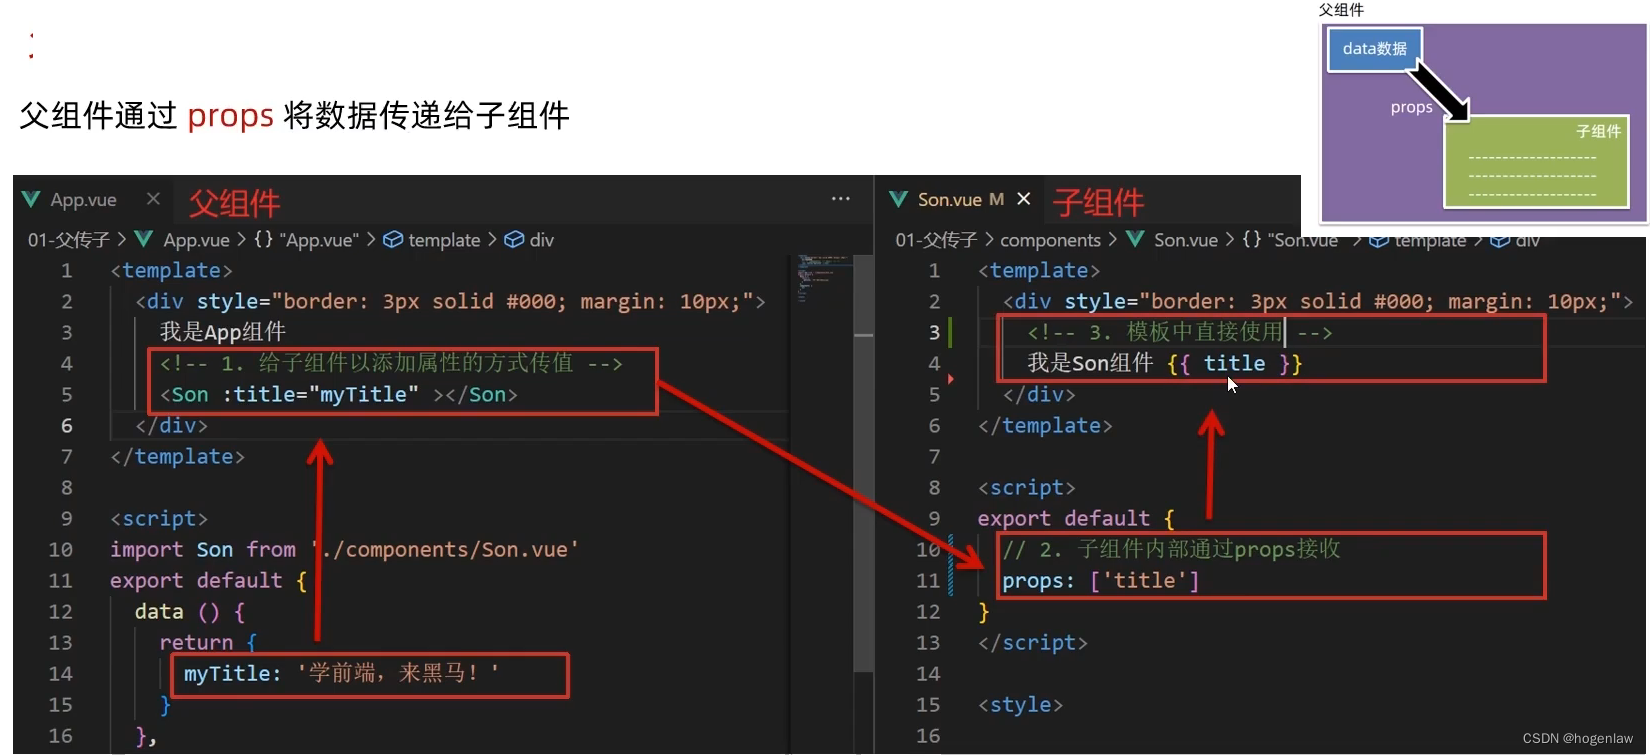Click the comment '1. 给子组件以添加属性的方式传值'

point(391,363)
